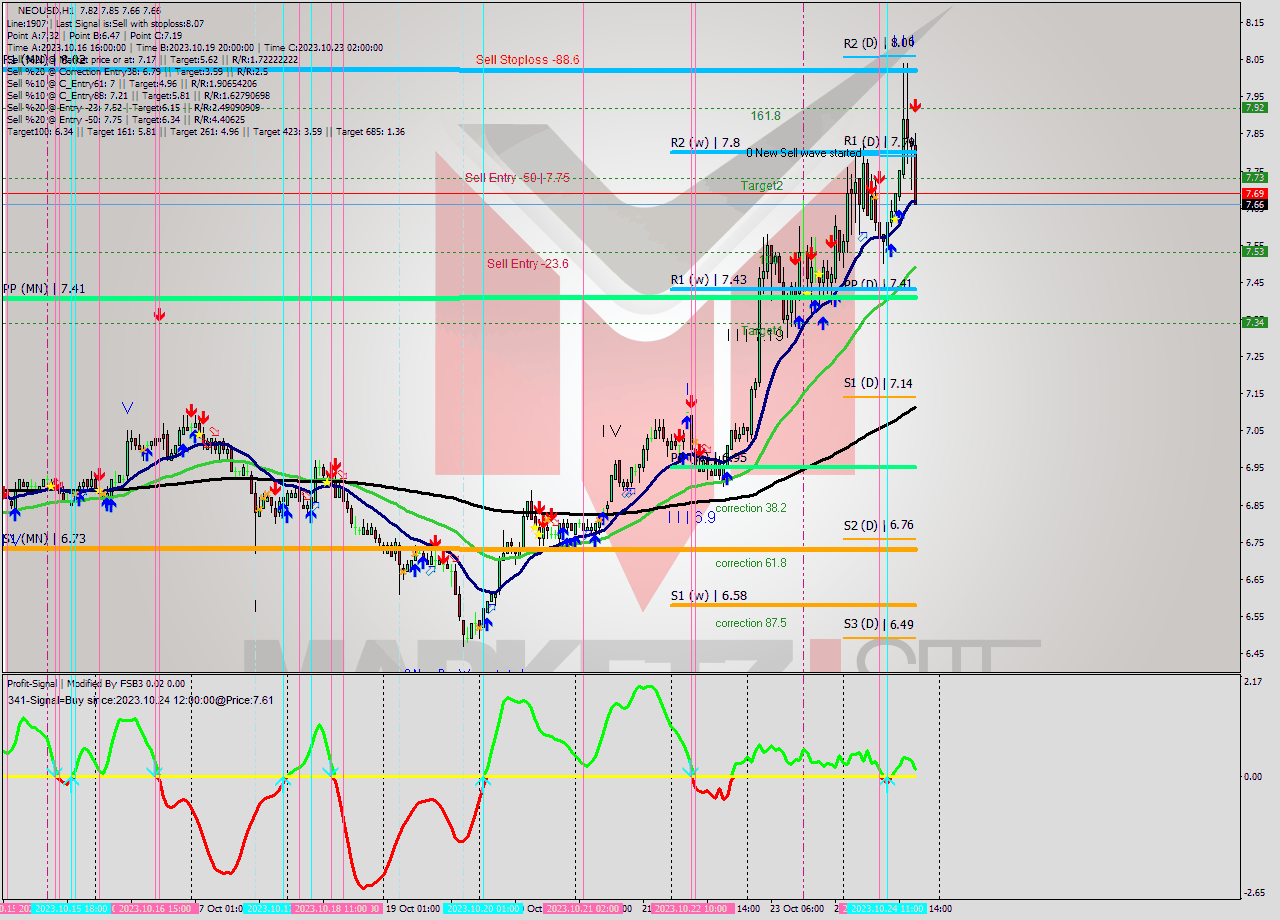
Task: Select the 'Sell Entry -50 | 7.75' label
Action: click(517, 177)
